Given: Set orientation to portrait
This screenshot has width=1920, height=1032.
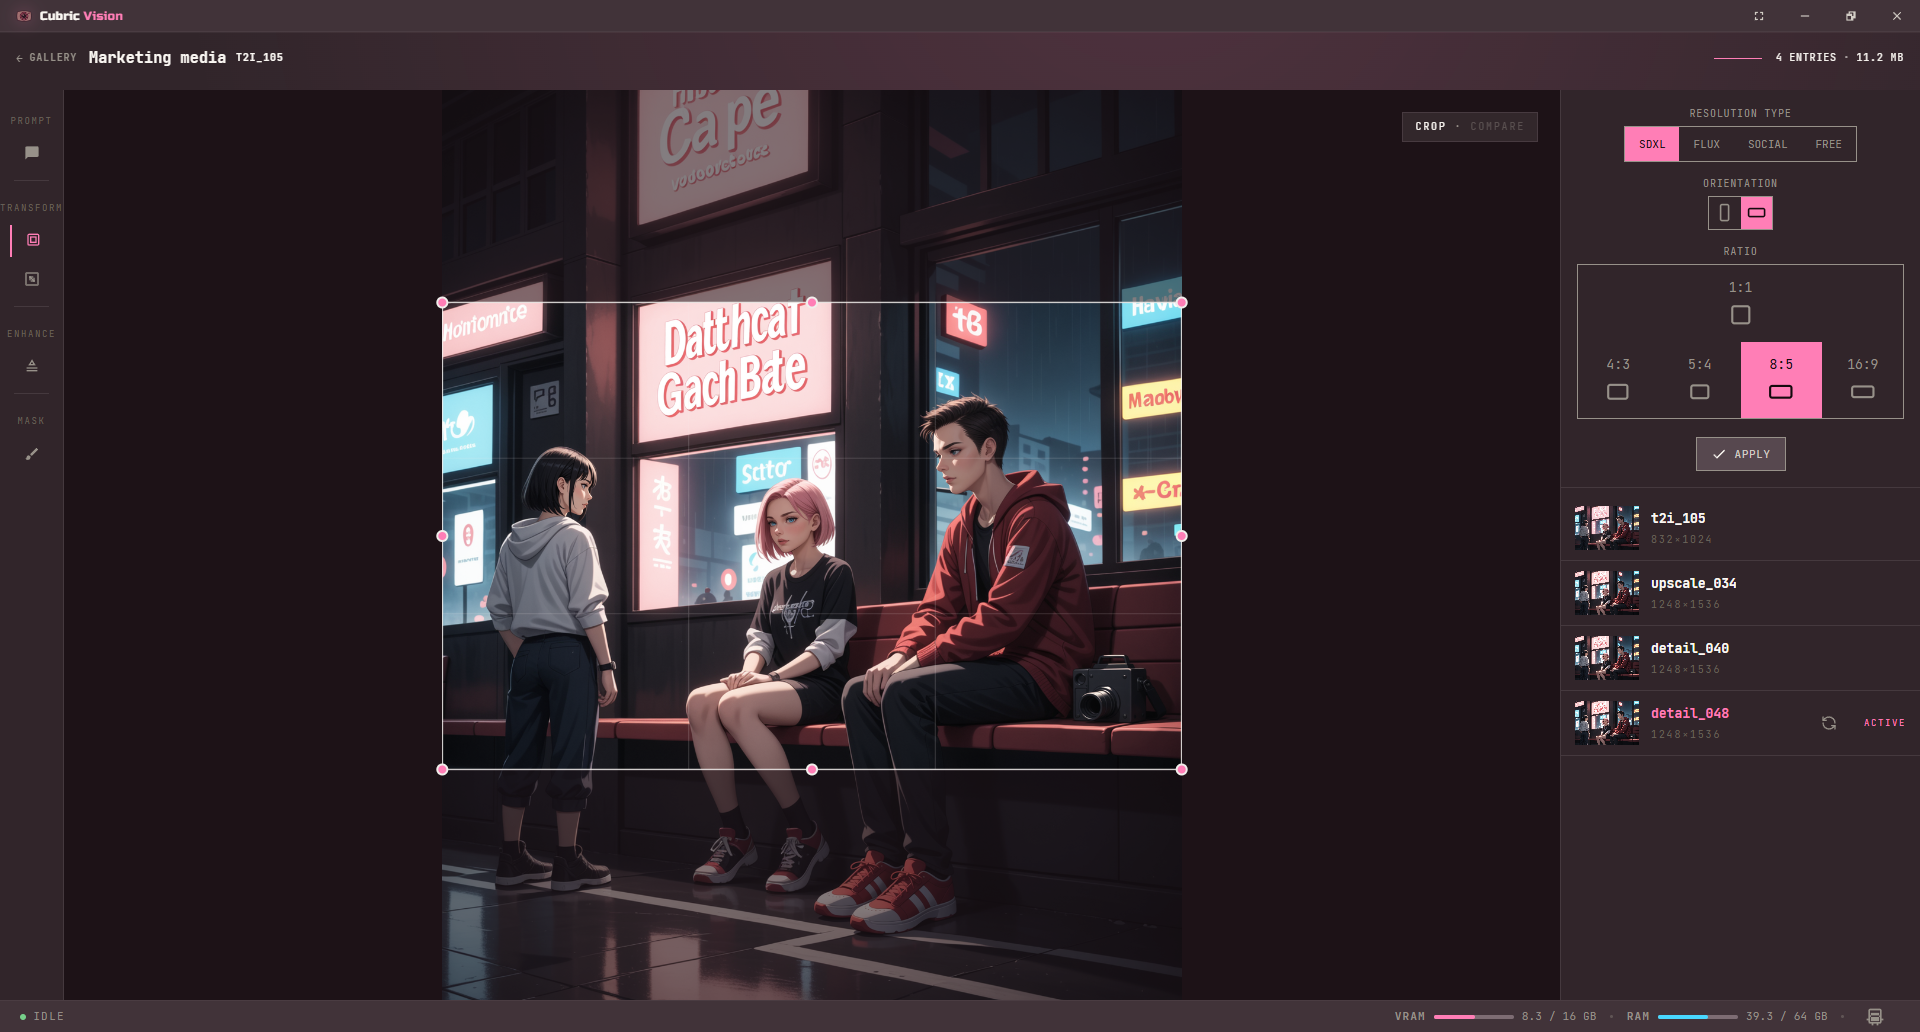Looking at the screenshot, I should pos(1724,213).
